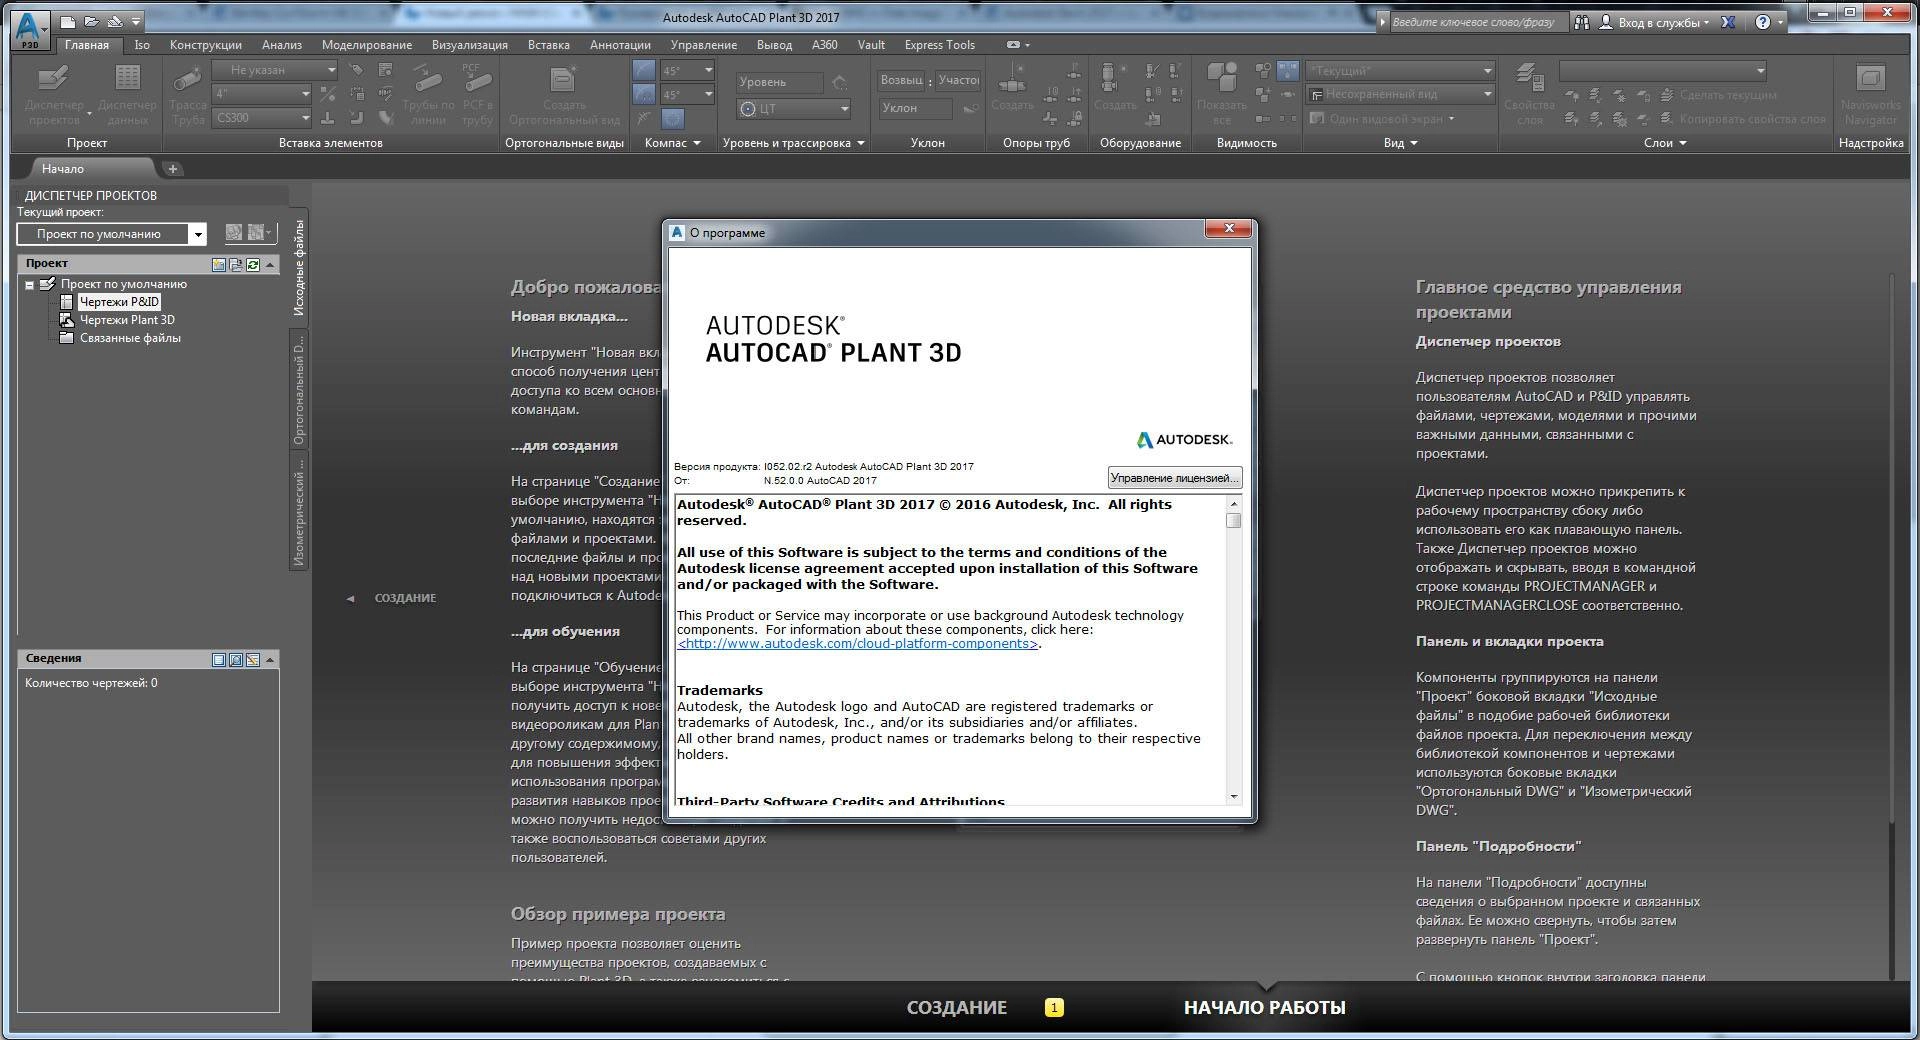The height and width of the screenshot is (1040, 1920).
Task: Open Диспетчер проектов ribbon button
Action: [x=54, y=94]
